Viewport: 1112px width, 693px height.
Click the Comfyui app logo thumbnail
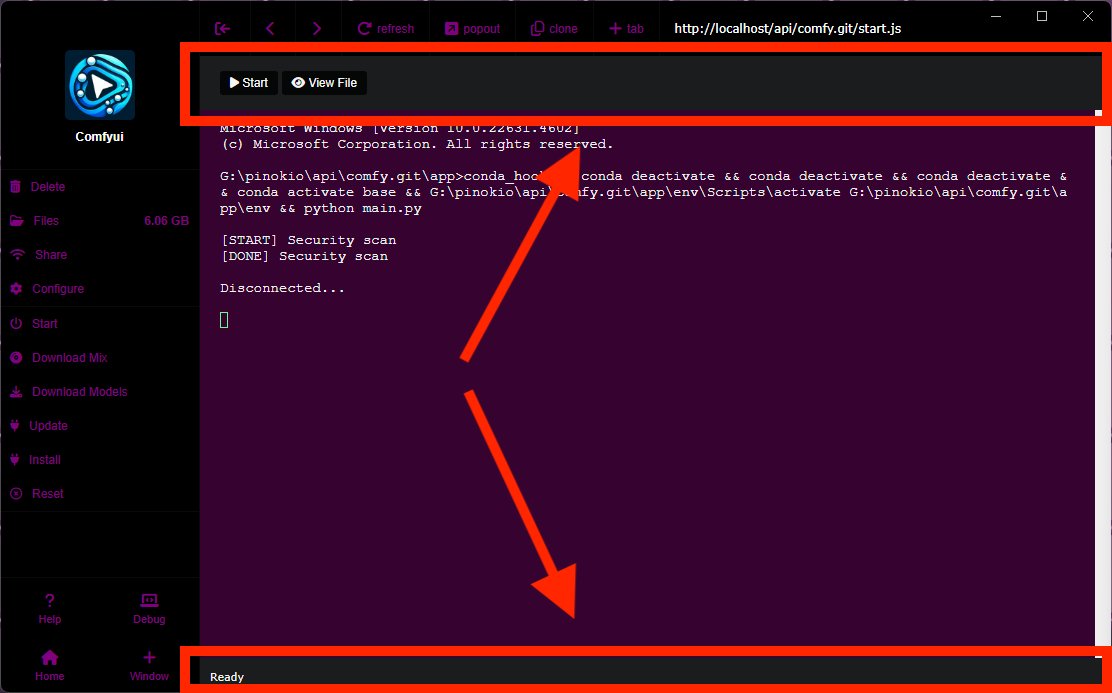pos(100,85)
